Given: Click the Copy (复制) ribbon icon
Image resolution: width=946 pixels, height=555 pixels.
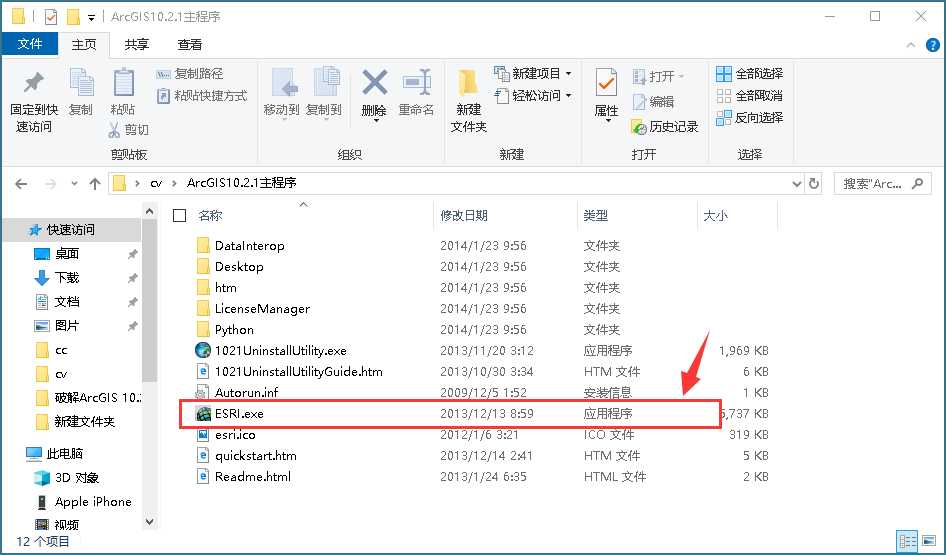Looking at the screenshot, I should [x=81, y=83].
